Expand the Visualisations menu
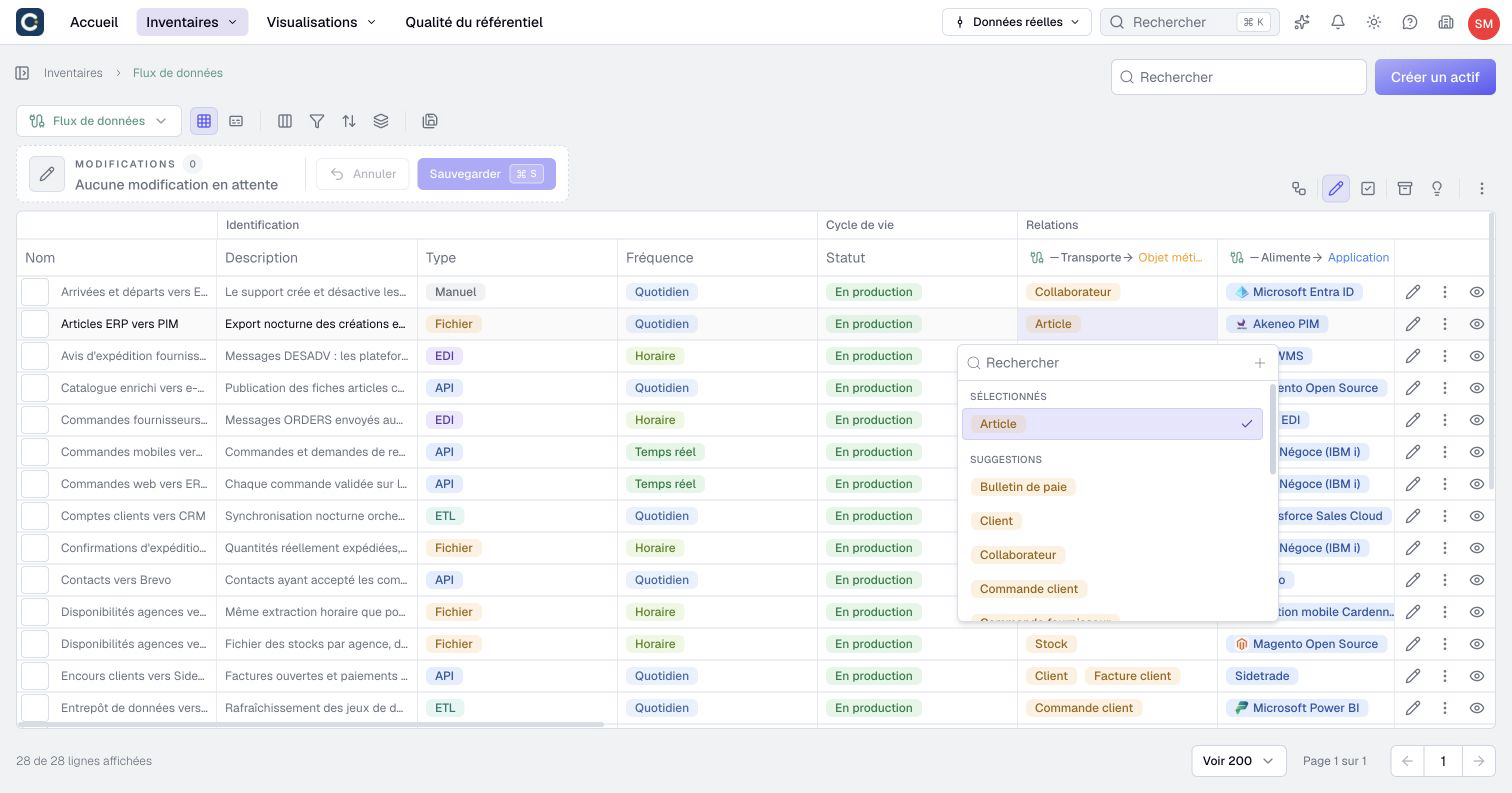1512x793 pixels. pyautogui.click(x=321, y=22)
